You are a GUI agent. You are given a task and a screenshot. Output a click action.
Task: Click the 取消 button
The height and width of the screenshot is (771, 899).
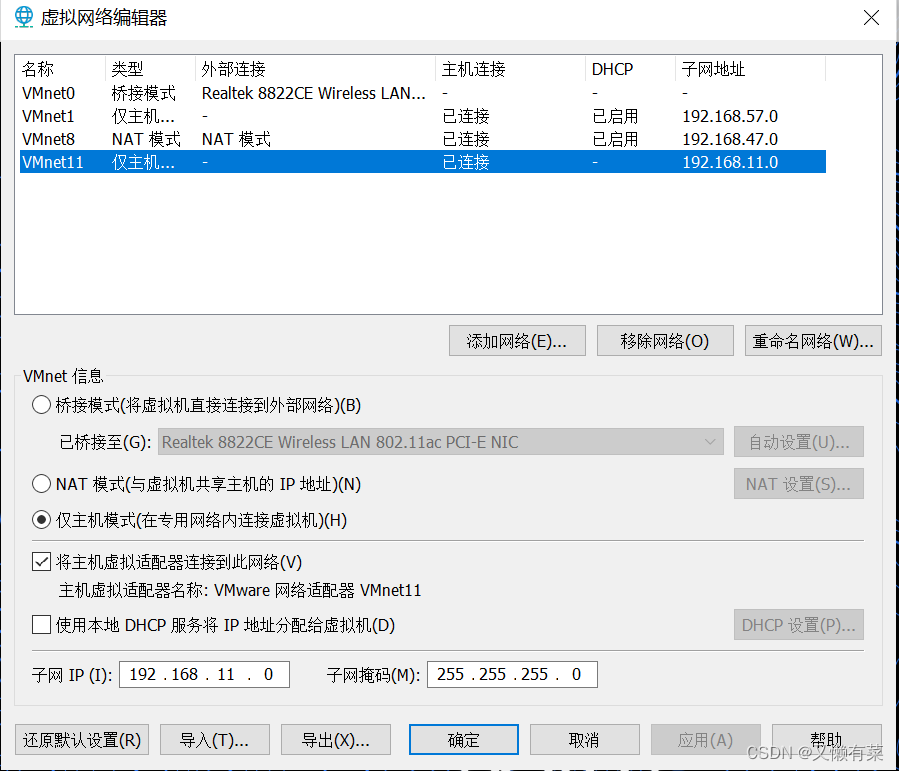click(x=585, y=740)
